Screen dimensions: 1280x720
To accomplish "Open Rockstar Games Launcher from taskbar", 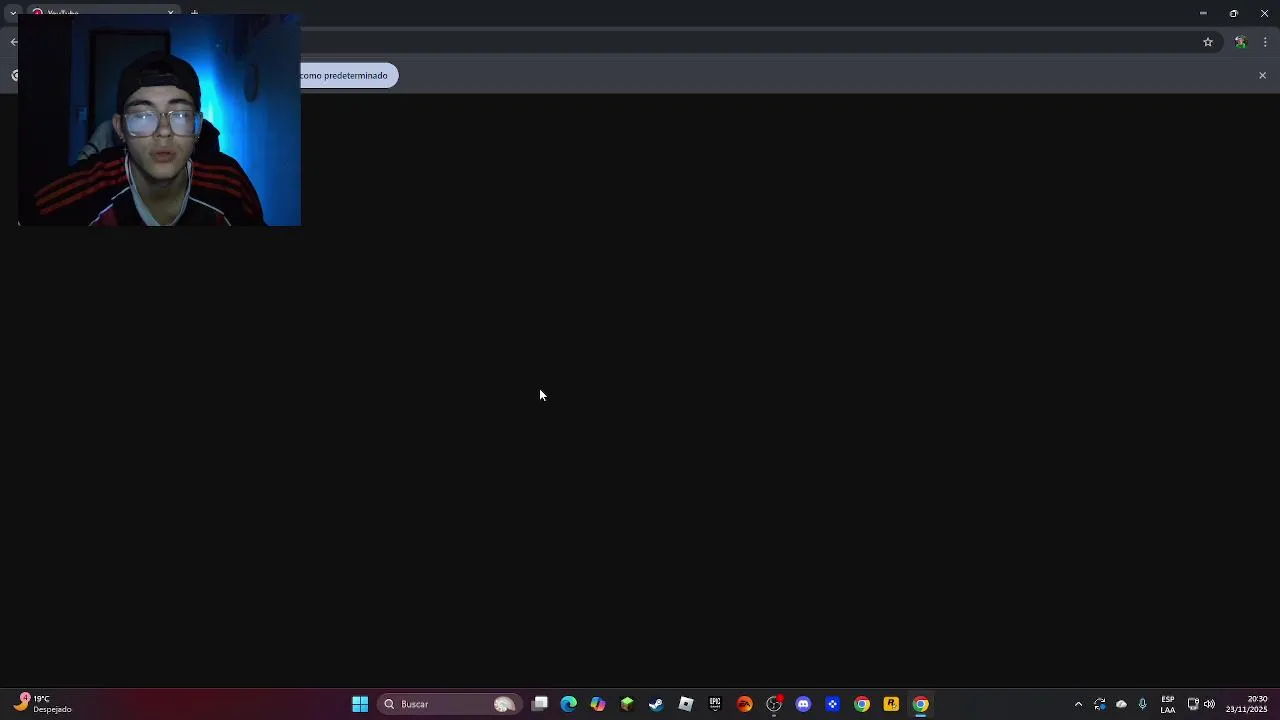I will 891,704.
